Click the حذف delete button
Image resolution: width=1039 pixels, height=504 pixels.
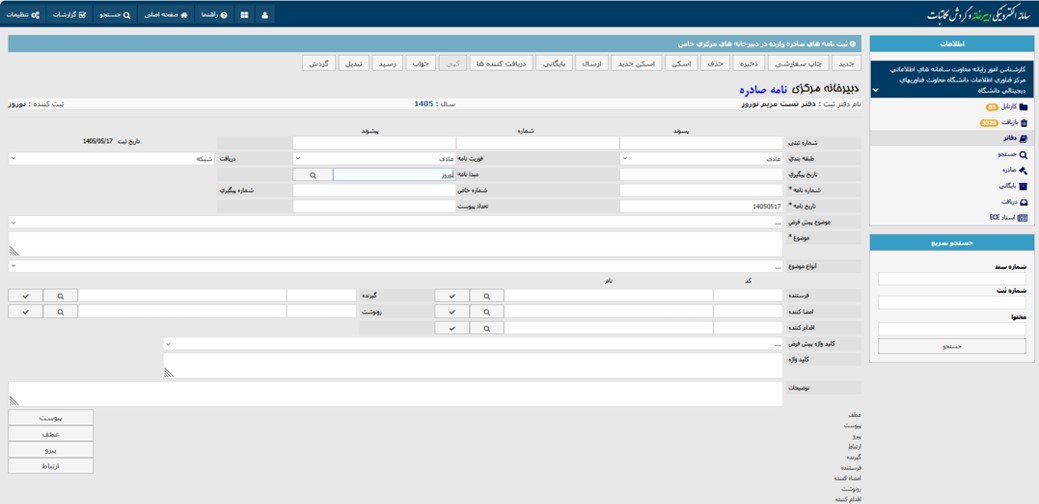[x=716, y=63]
